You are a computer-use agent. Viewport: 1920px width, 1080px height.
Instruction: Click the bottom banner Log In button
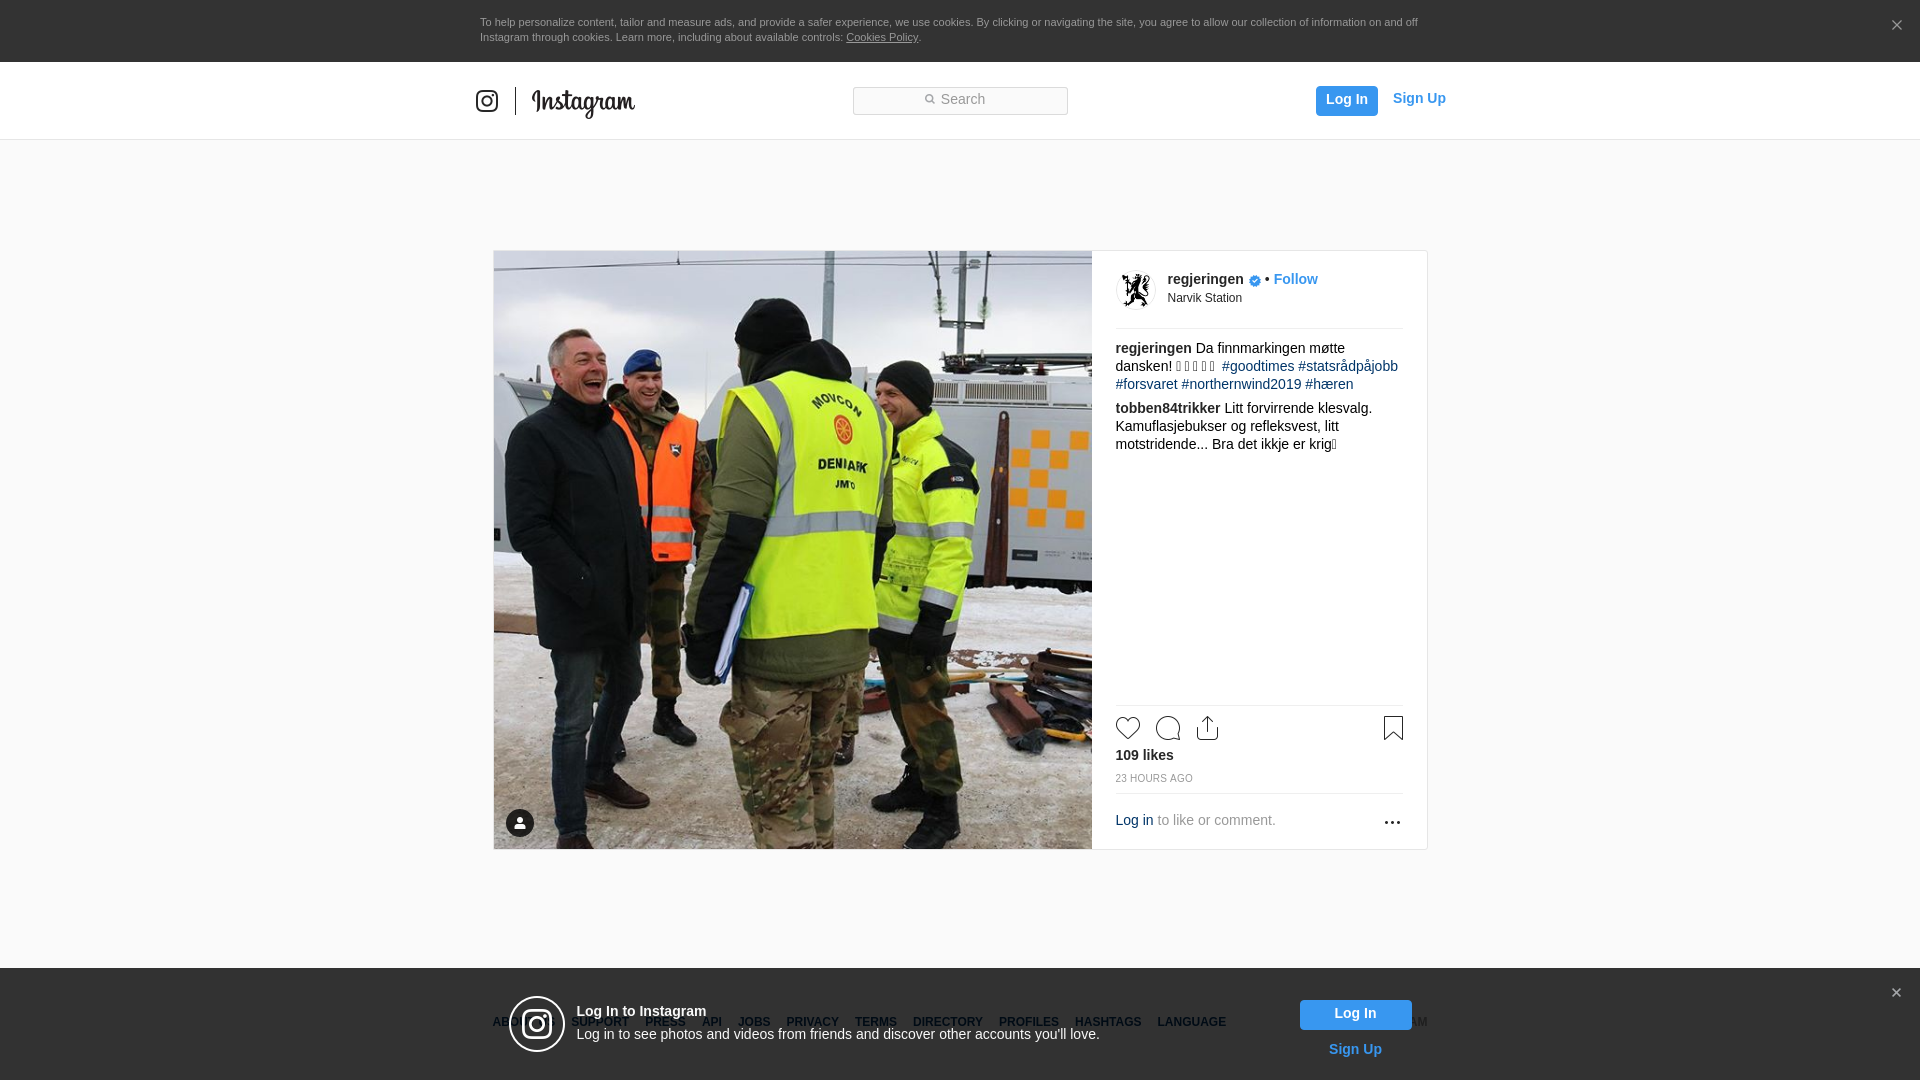pos(1355,1015)
